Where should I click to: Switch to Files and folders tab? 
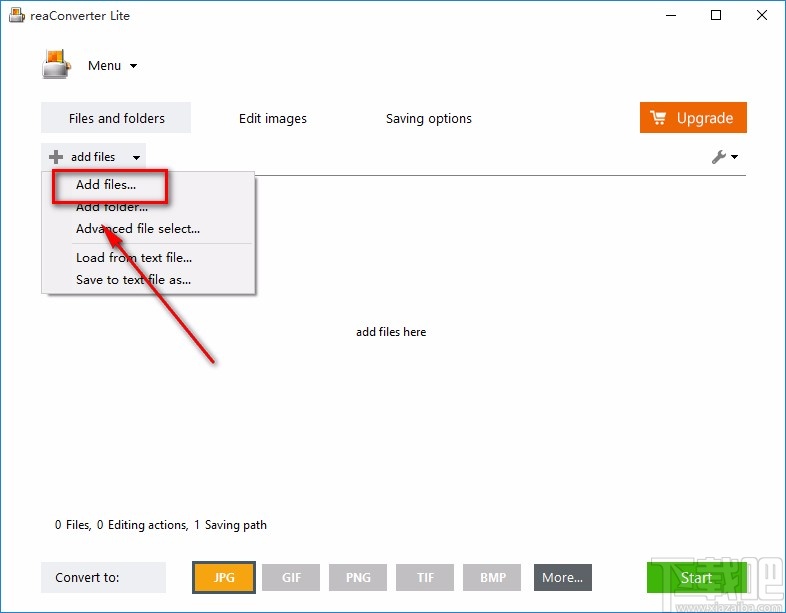[x=116, y=118]
